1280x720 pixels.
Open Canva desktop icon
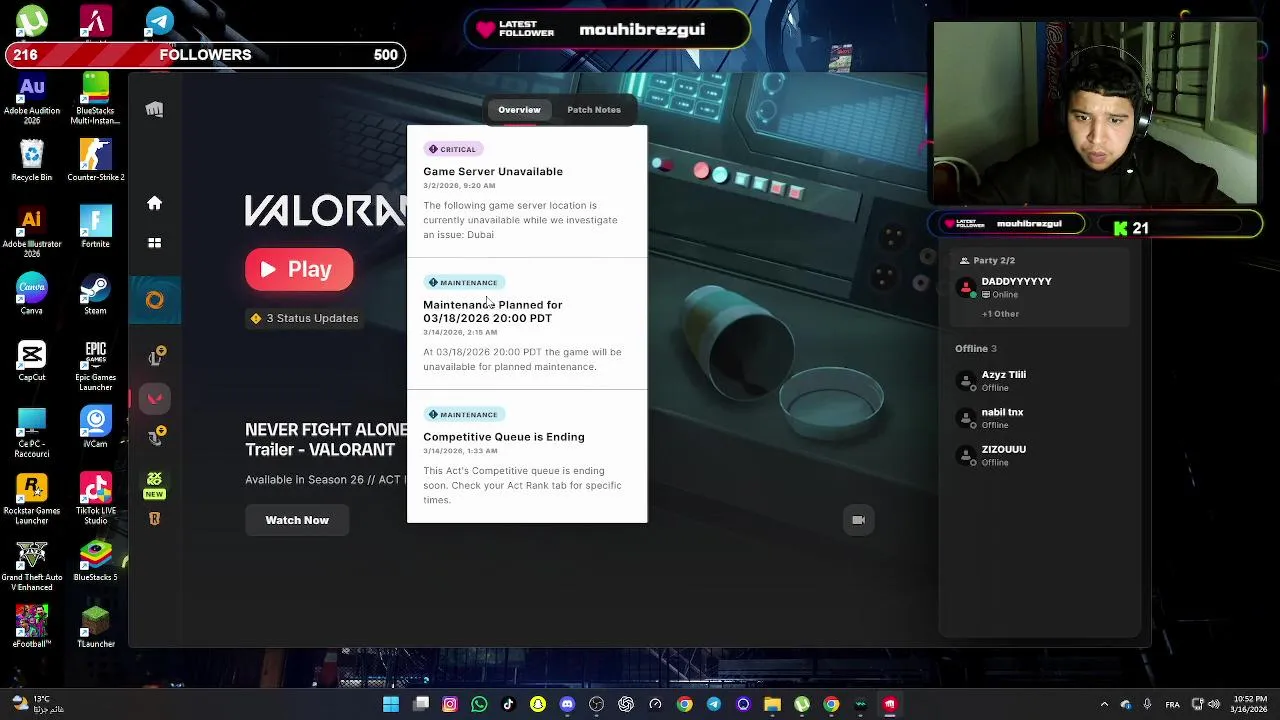pyautogui.click(x=32, y=293)
